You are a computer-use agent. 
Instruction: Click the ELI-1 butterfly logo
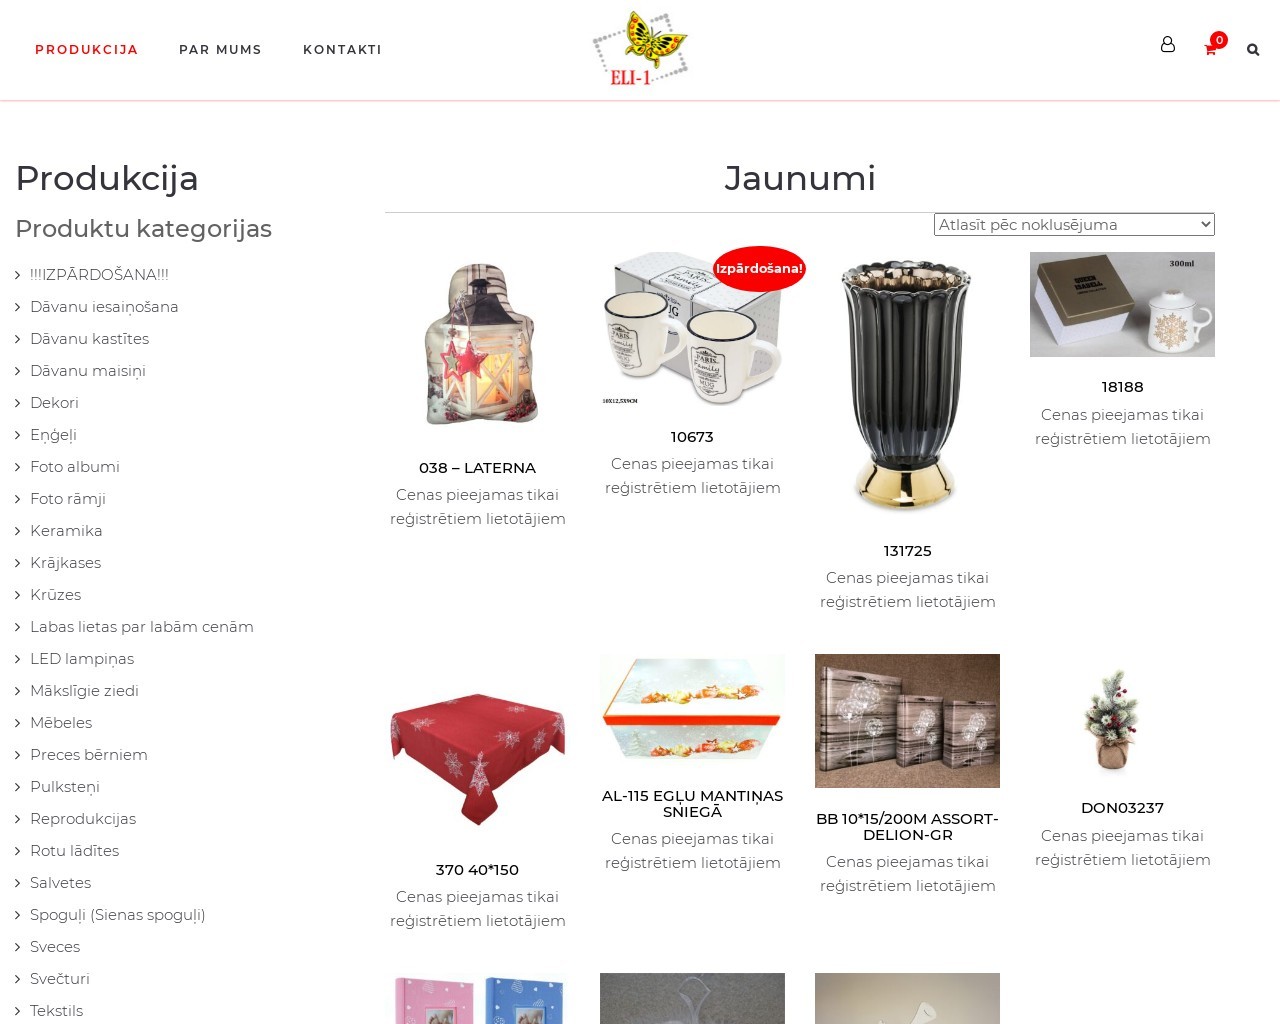640,49
